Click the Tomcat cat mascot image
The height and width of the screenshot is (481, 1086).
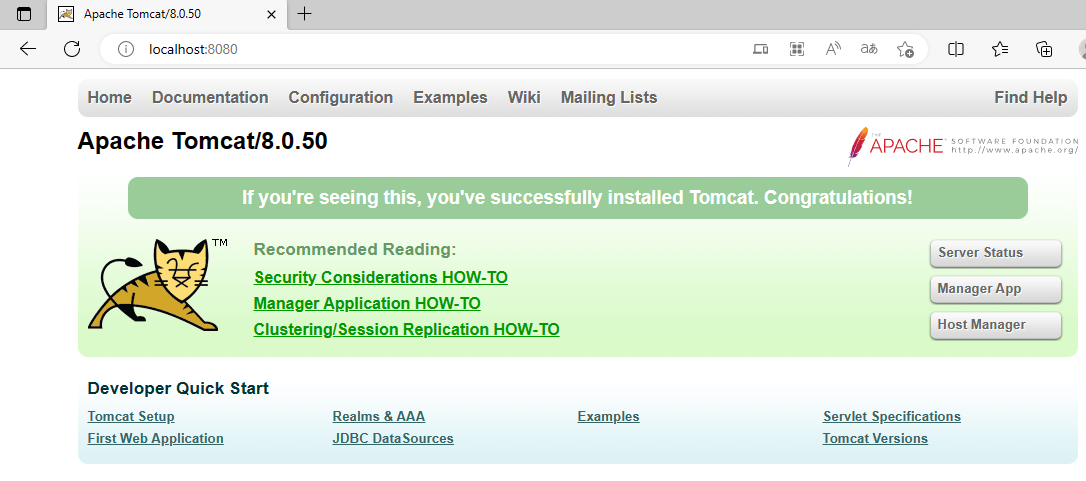point(157,284)
